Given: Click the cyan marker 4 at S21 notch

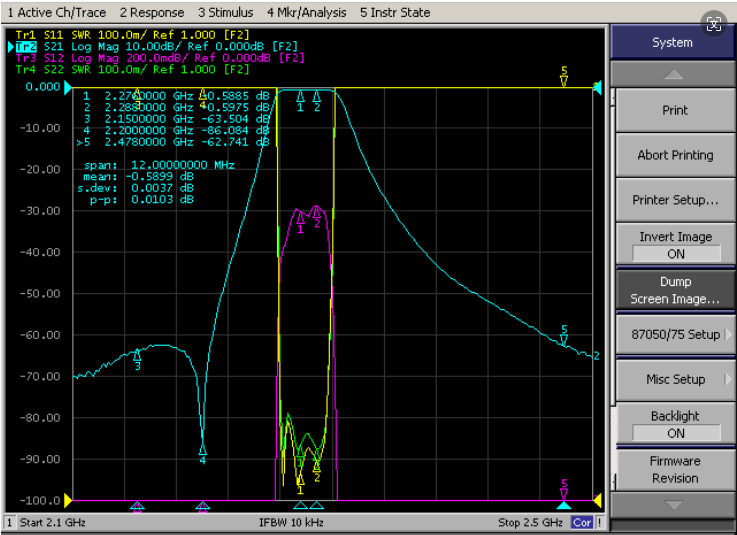Looking at the screenshot, I should coord(203,453).
